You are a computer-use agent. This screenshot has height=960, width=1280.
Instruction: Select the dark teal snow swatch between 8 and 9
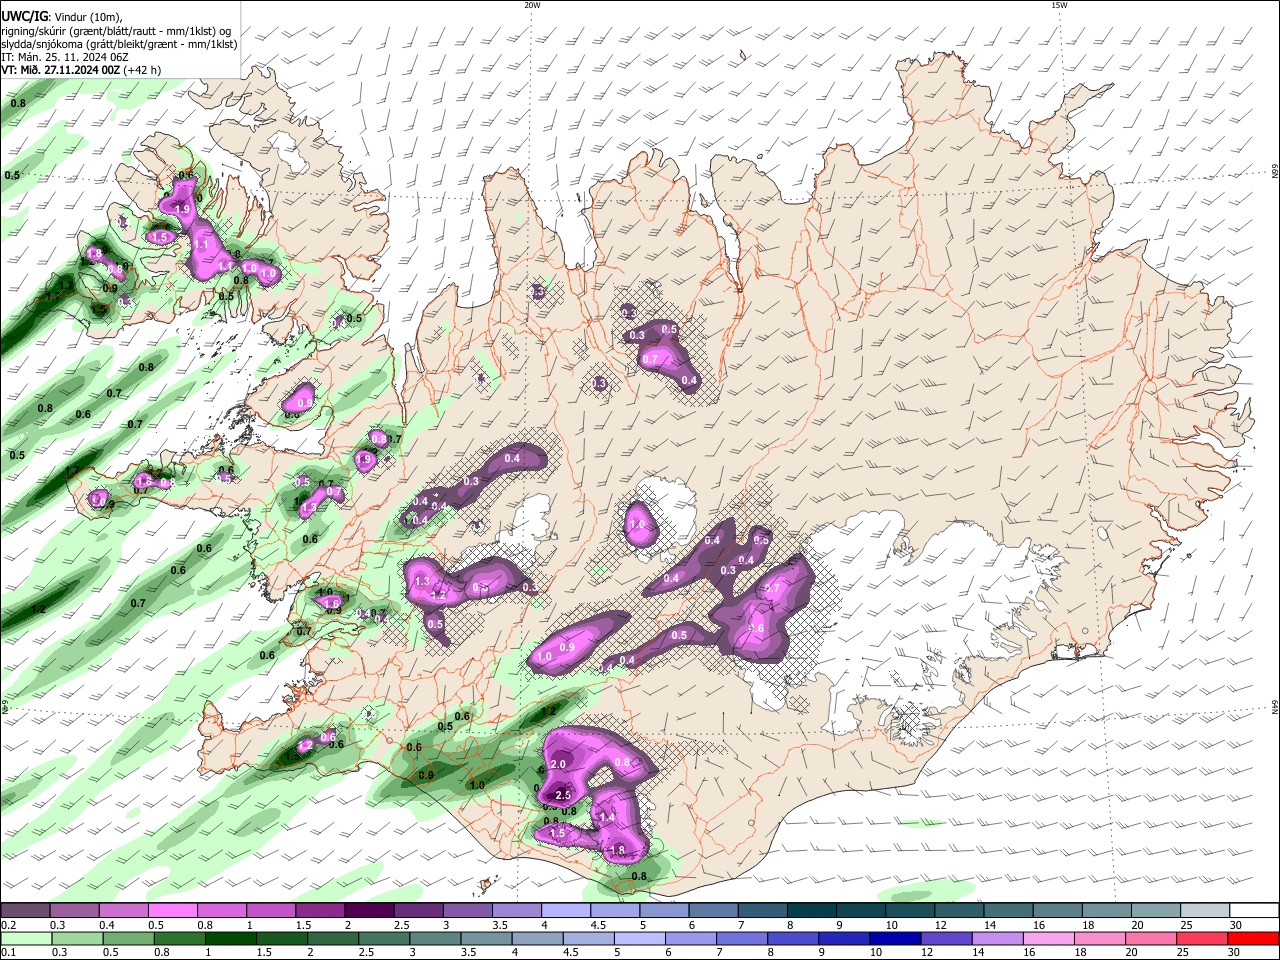[812, 910]
